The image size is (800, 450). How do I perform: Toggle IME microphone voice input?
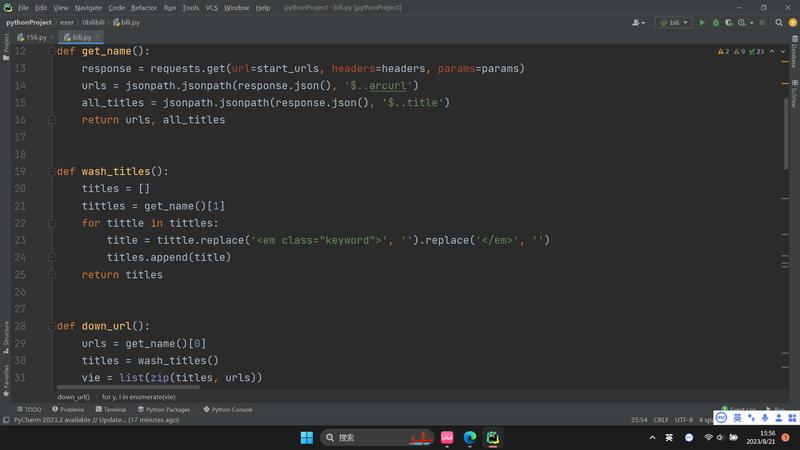pos(764,418)
